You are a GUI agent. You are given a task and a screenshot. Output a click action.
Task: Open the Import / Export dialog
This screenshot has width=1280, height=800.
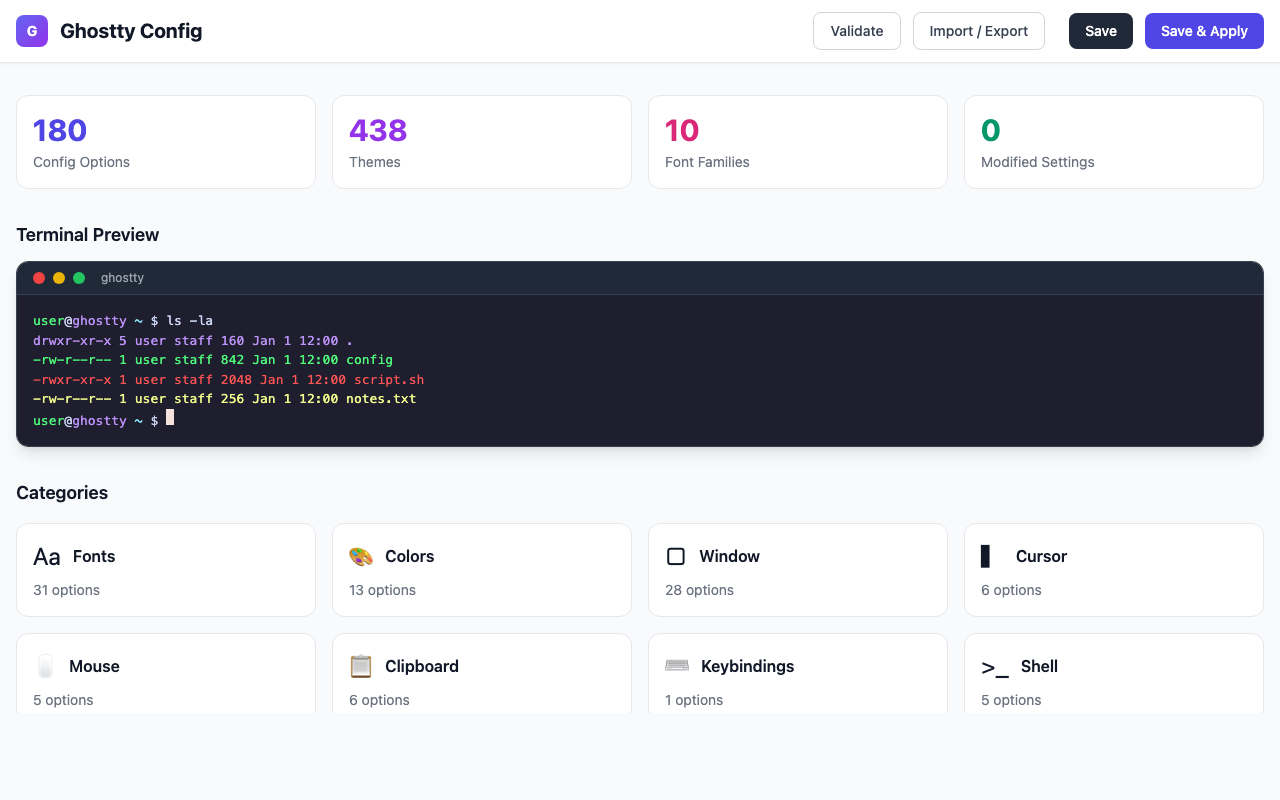(978, 31)
